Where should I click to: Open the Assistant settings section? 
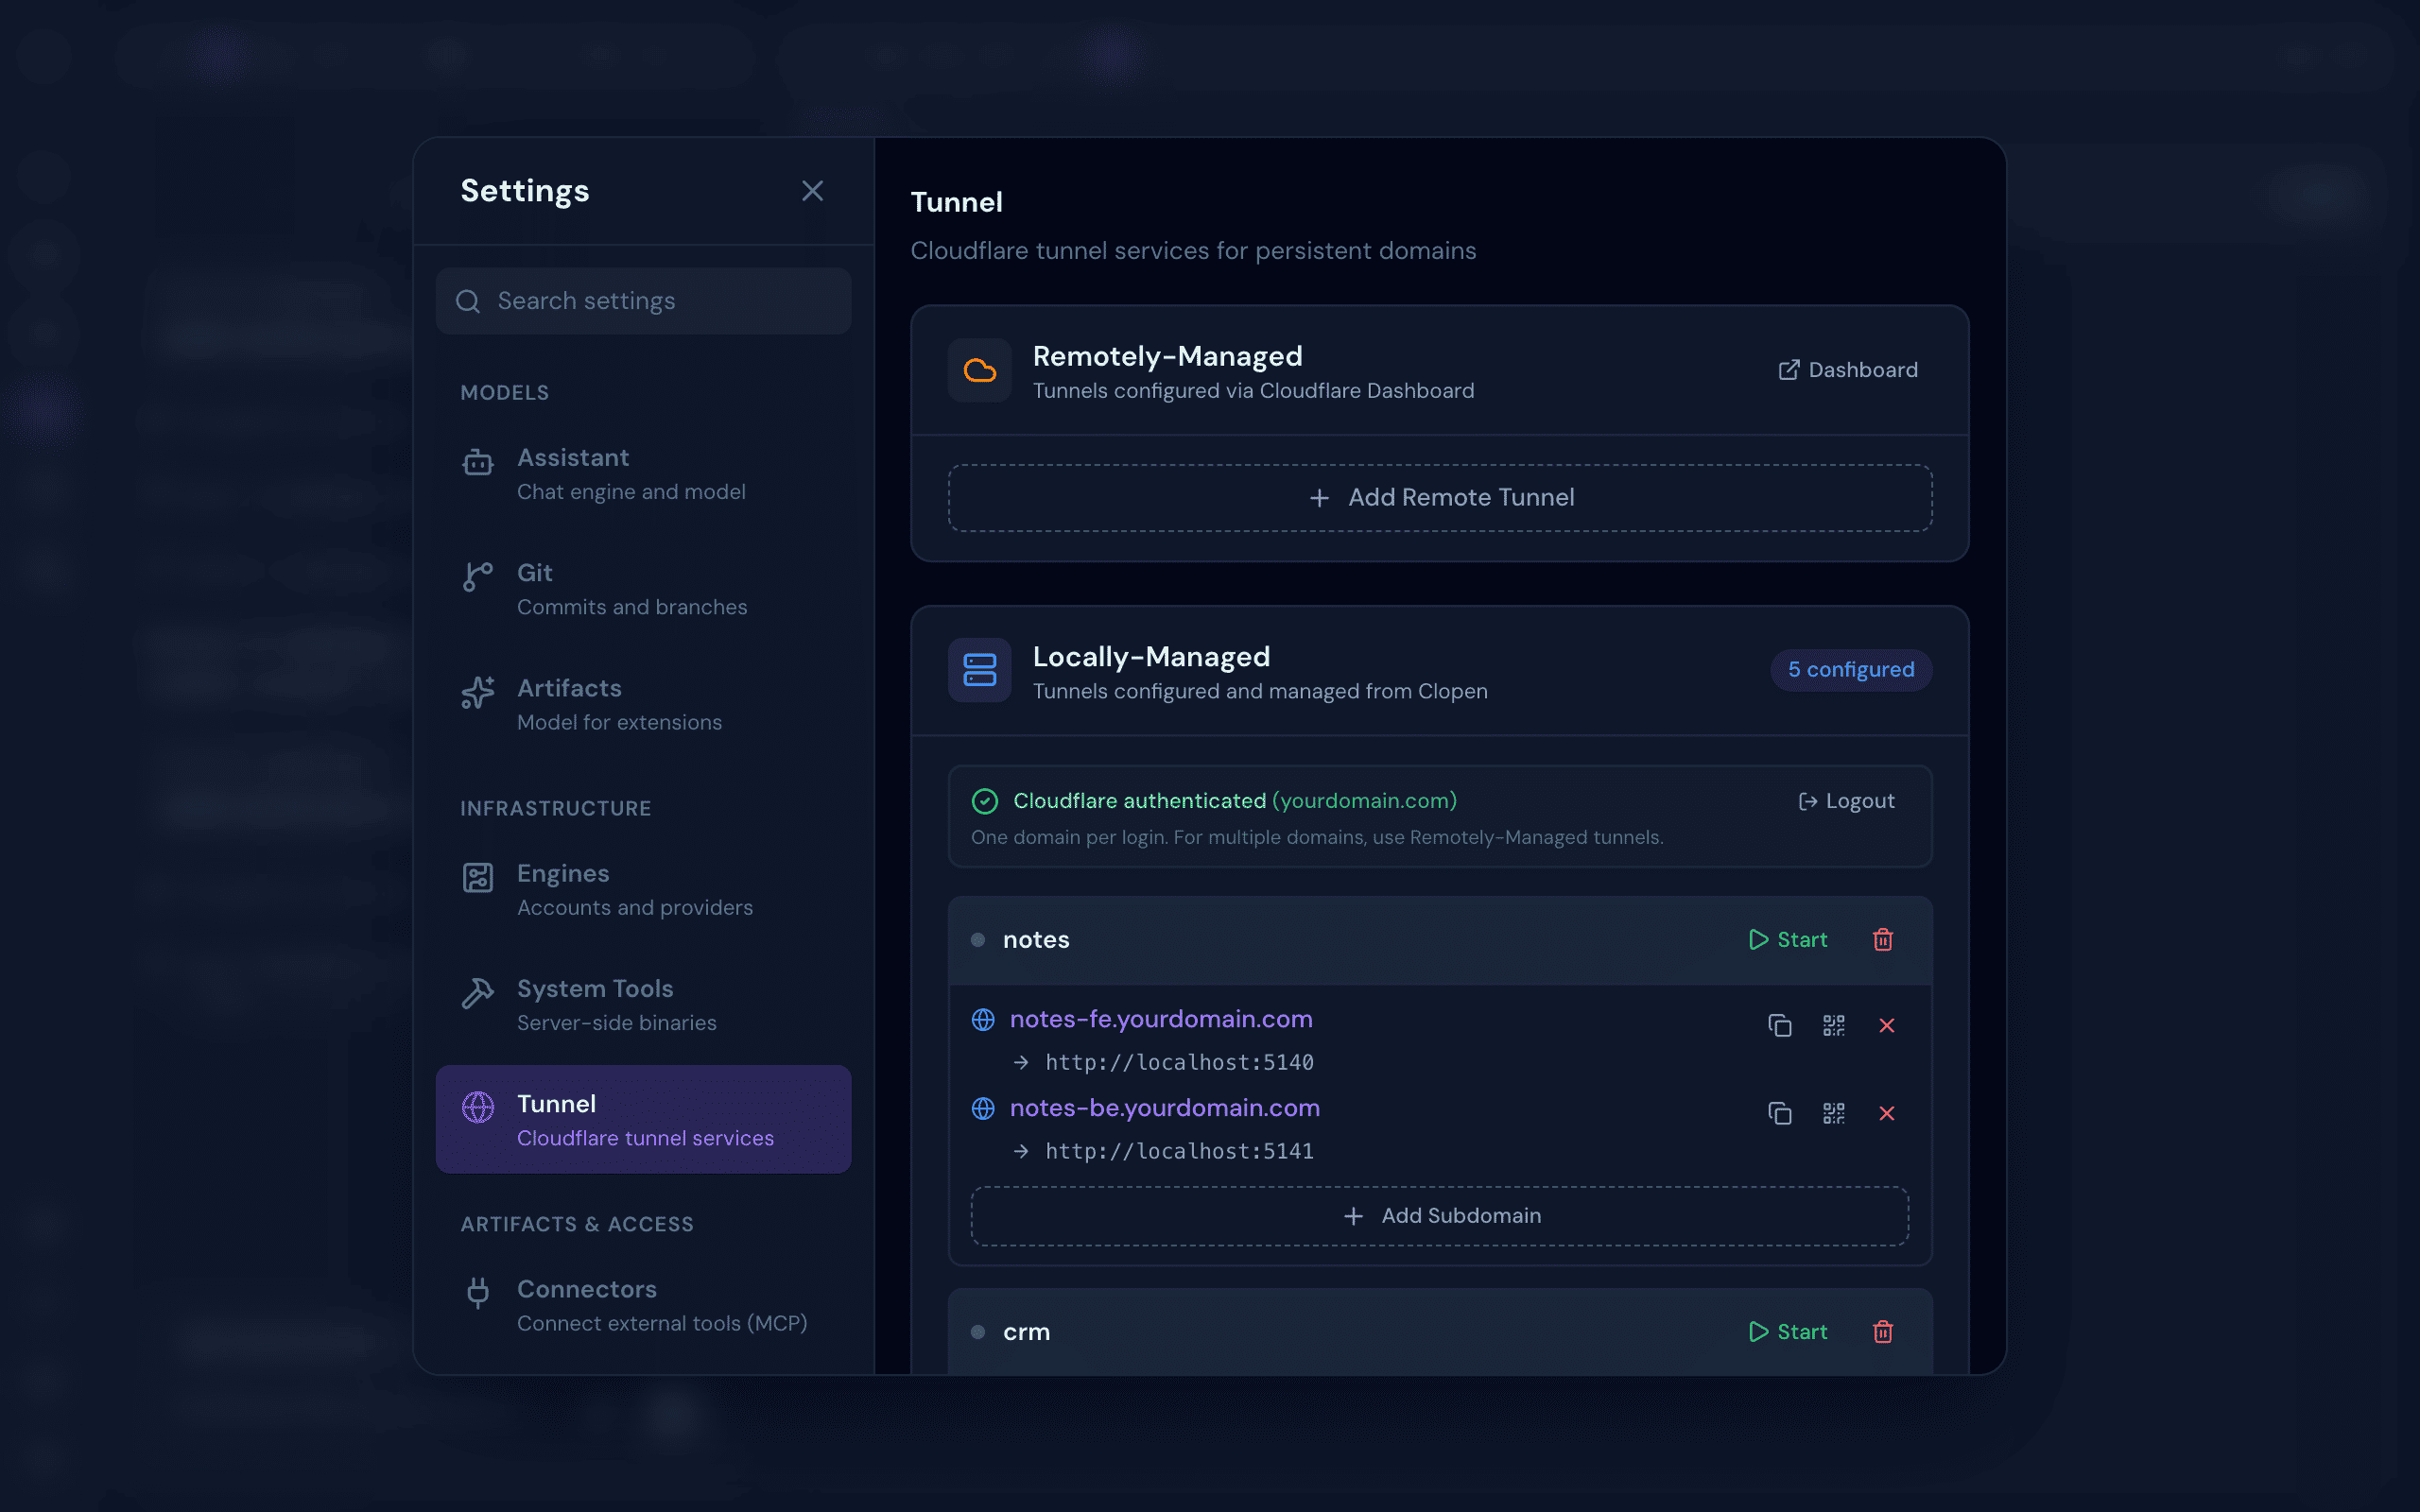pos(643,474)
